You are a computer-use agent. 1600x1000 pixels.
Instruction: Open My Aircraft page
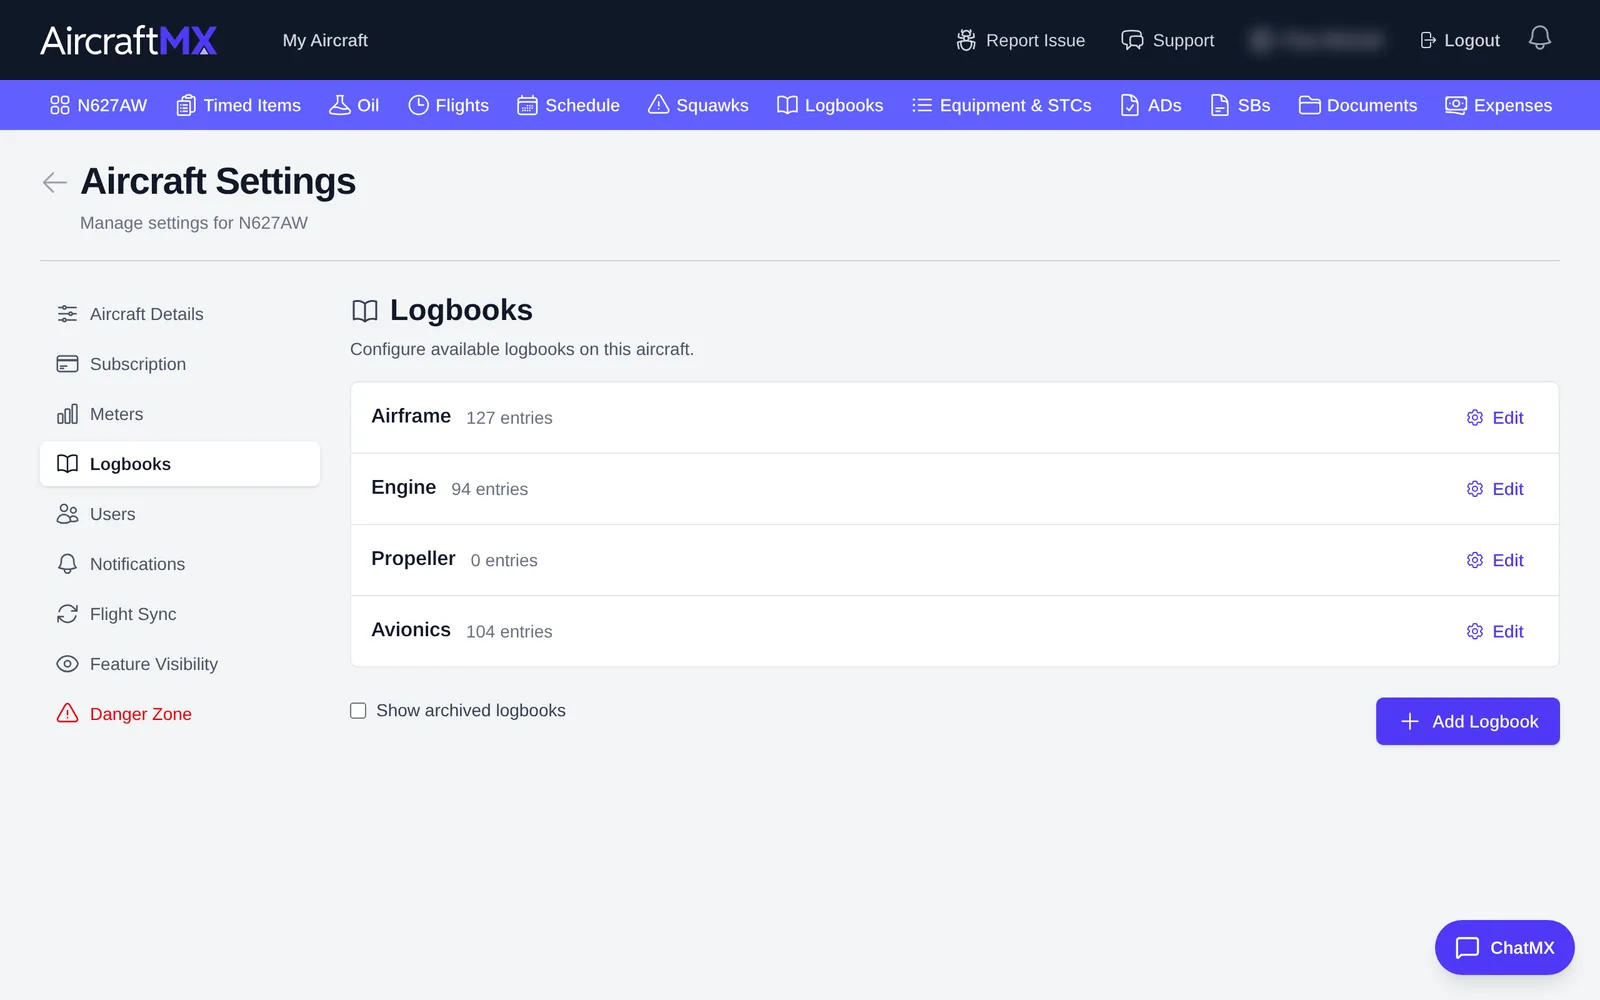click(325, 40)
